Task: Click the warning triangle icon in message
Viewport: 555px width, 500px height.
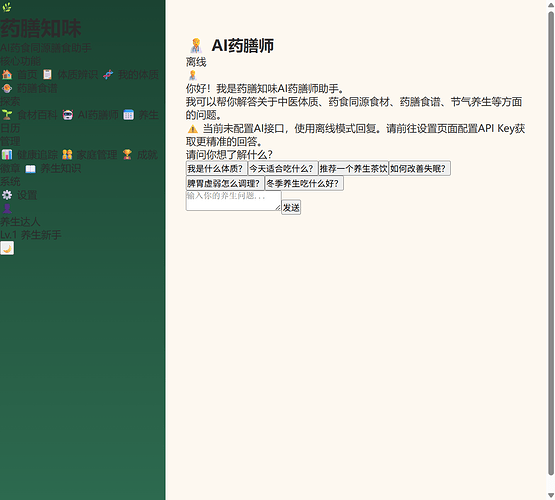Action: pos(193,129)
